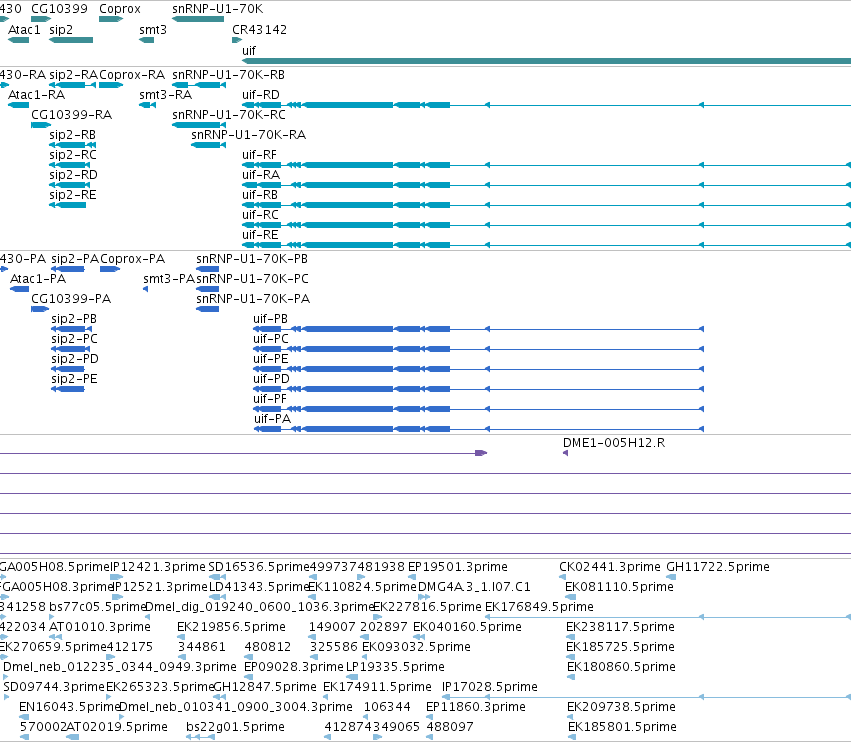Select the CR43142 gene glyph
This screenshot has width=851, height=742.
237,40
